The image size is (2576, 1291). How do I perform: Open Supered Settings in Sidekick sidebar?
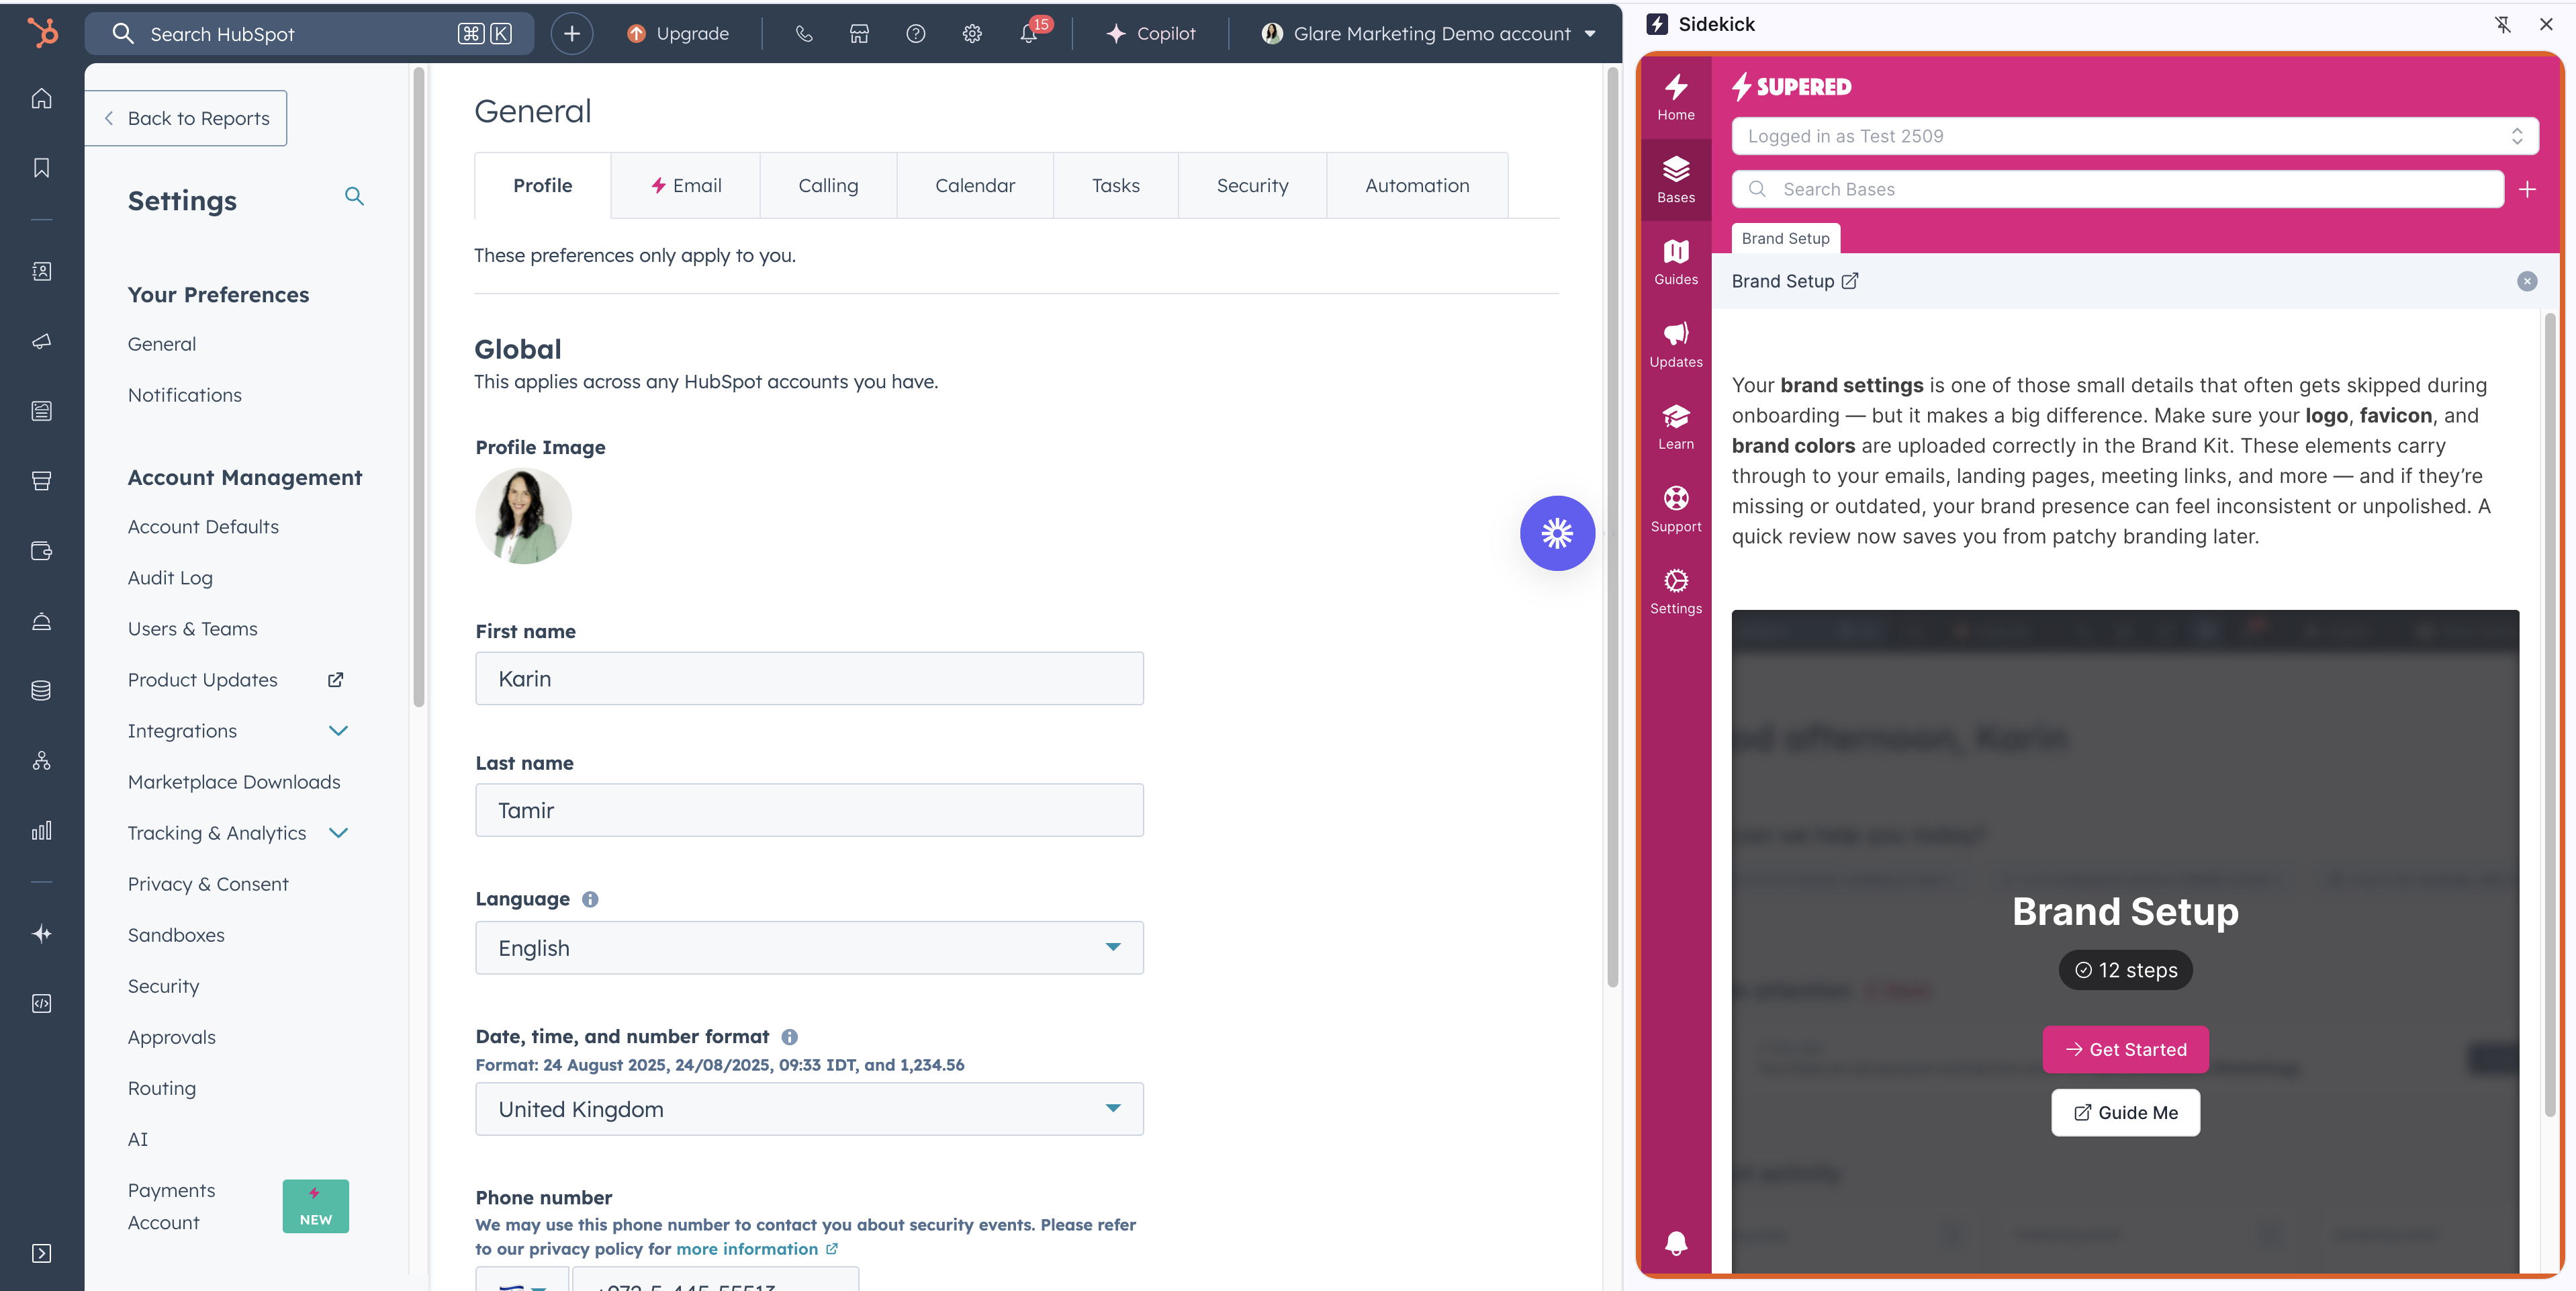pos(1675,591)
